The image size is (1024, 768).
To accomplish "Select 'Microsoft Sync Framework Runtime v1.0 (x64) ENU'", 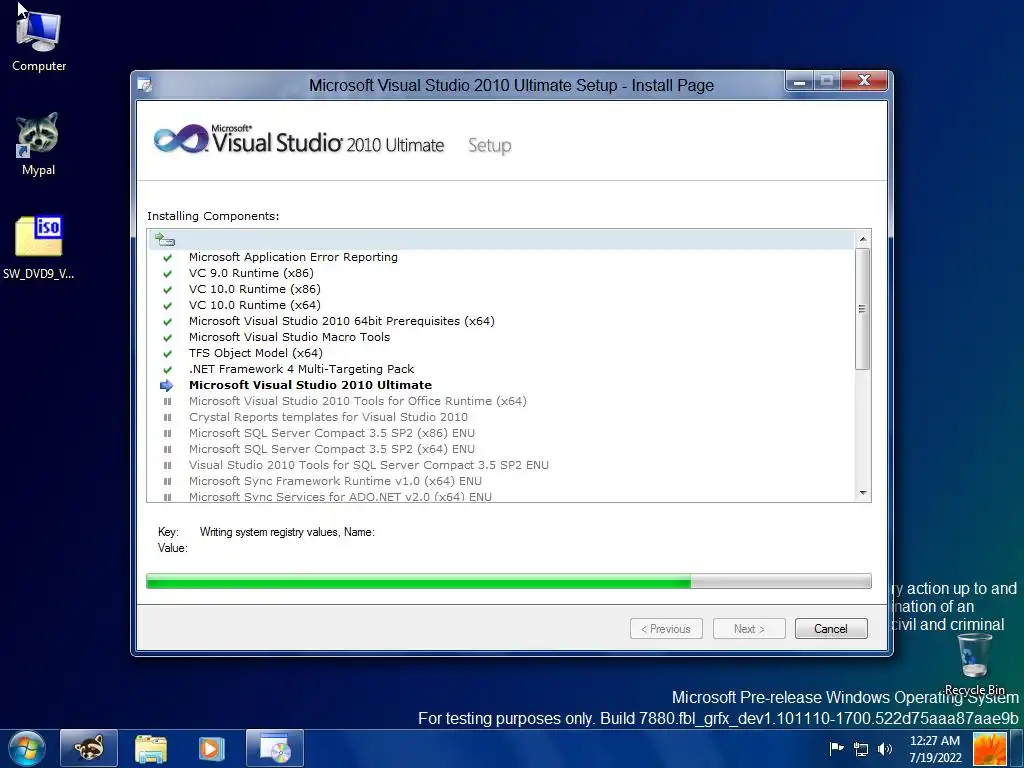I will tap(336, 481).
